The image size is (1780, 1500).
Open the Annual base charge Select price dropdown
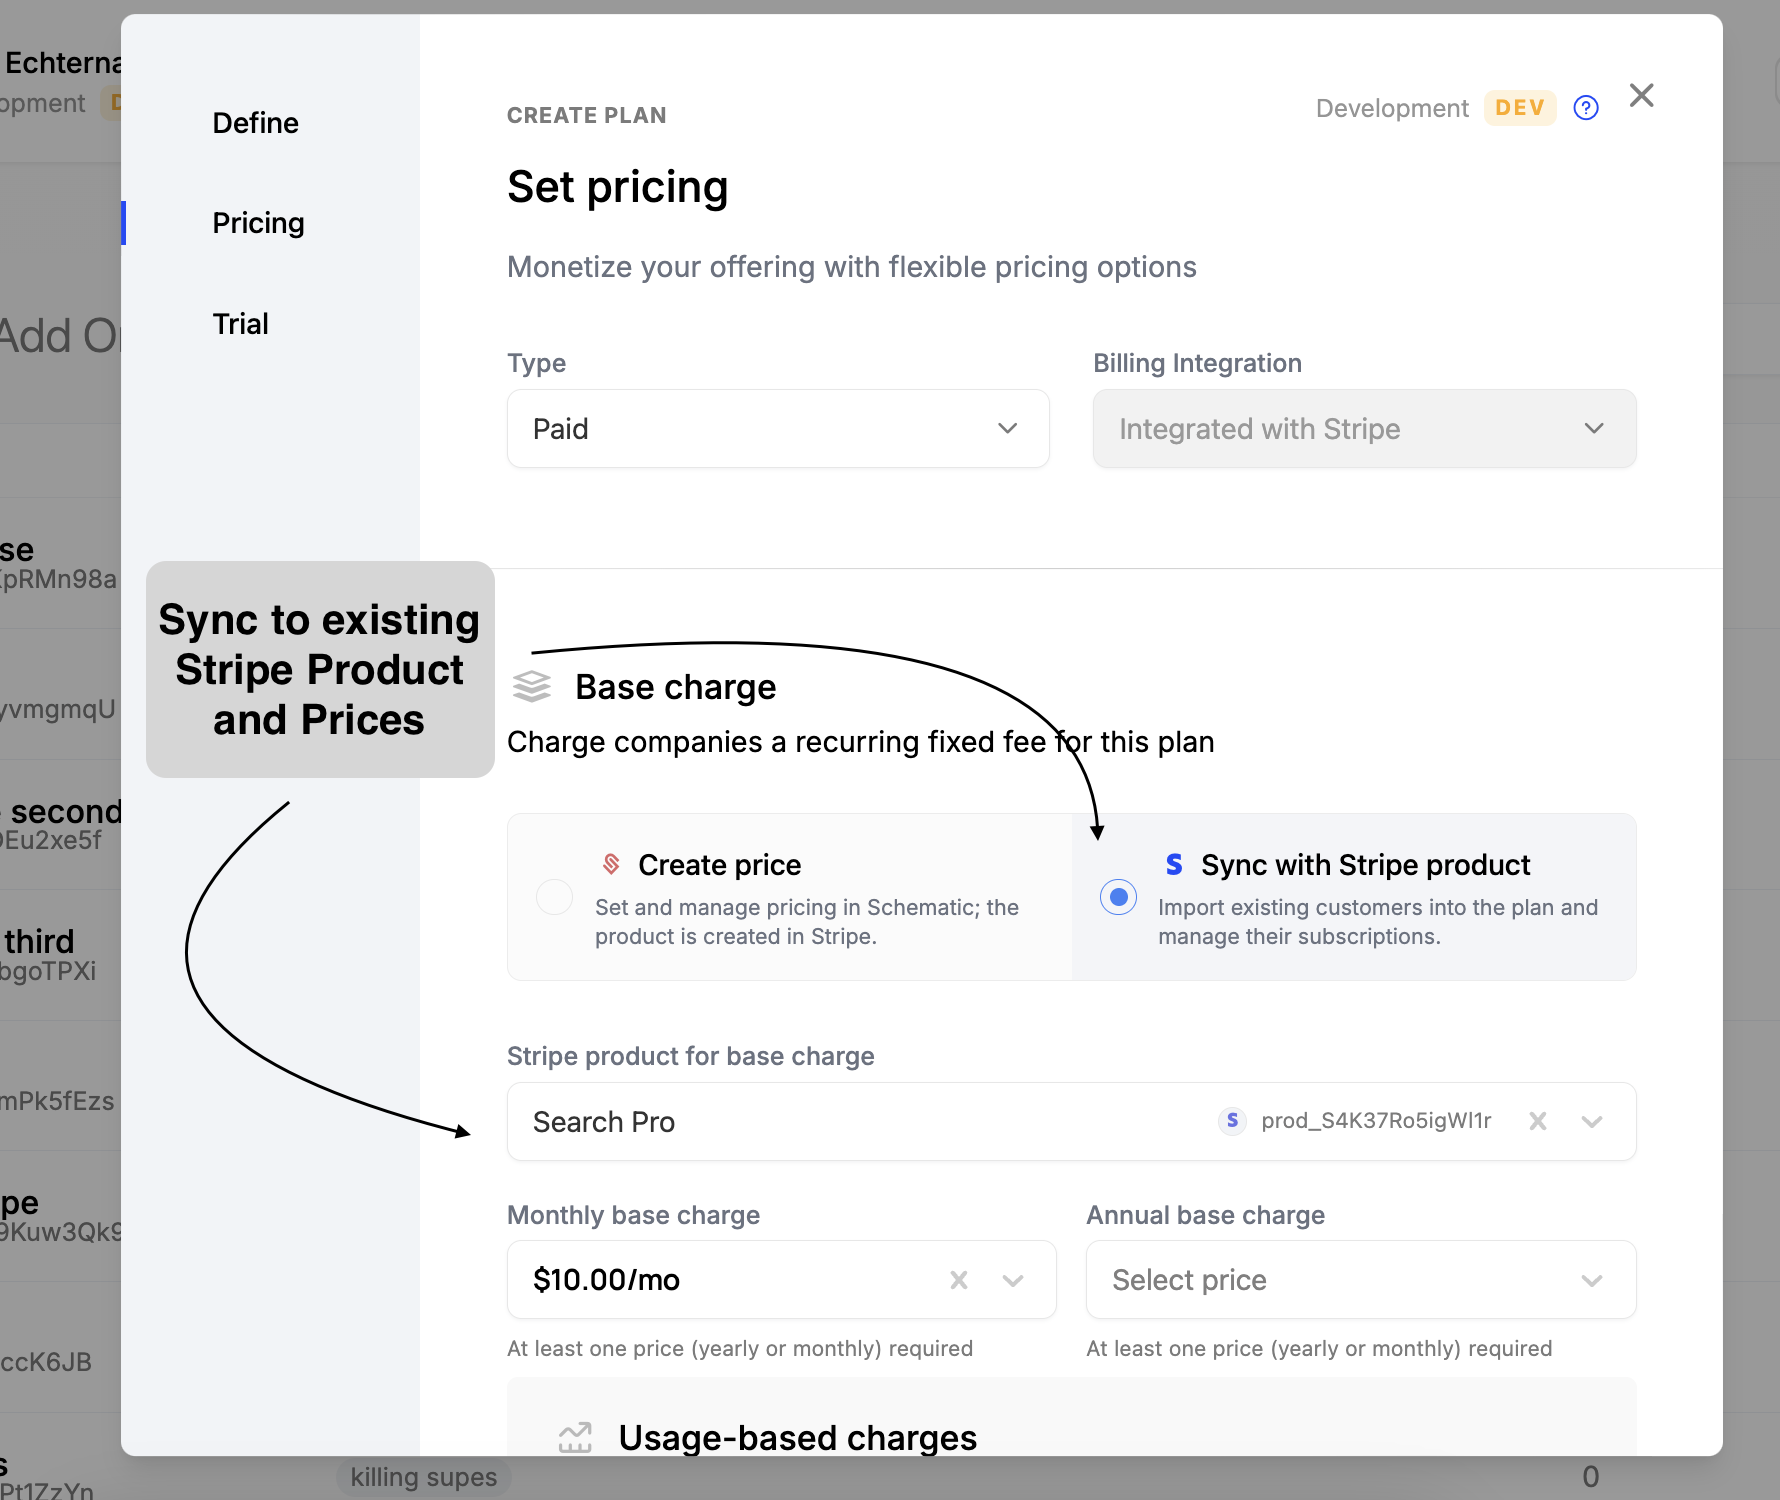(1592, 1280)
